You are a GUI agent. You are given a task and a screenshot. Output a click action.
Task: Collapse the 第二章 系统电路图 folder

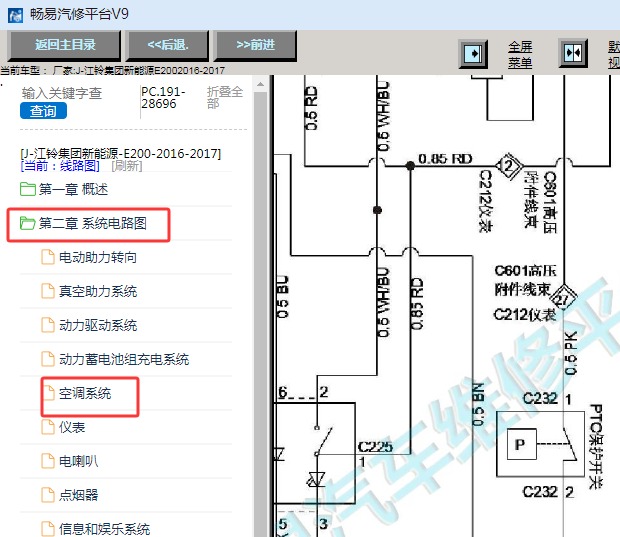(93, 223)
